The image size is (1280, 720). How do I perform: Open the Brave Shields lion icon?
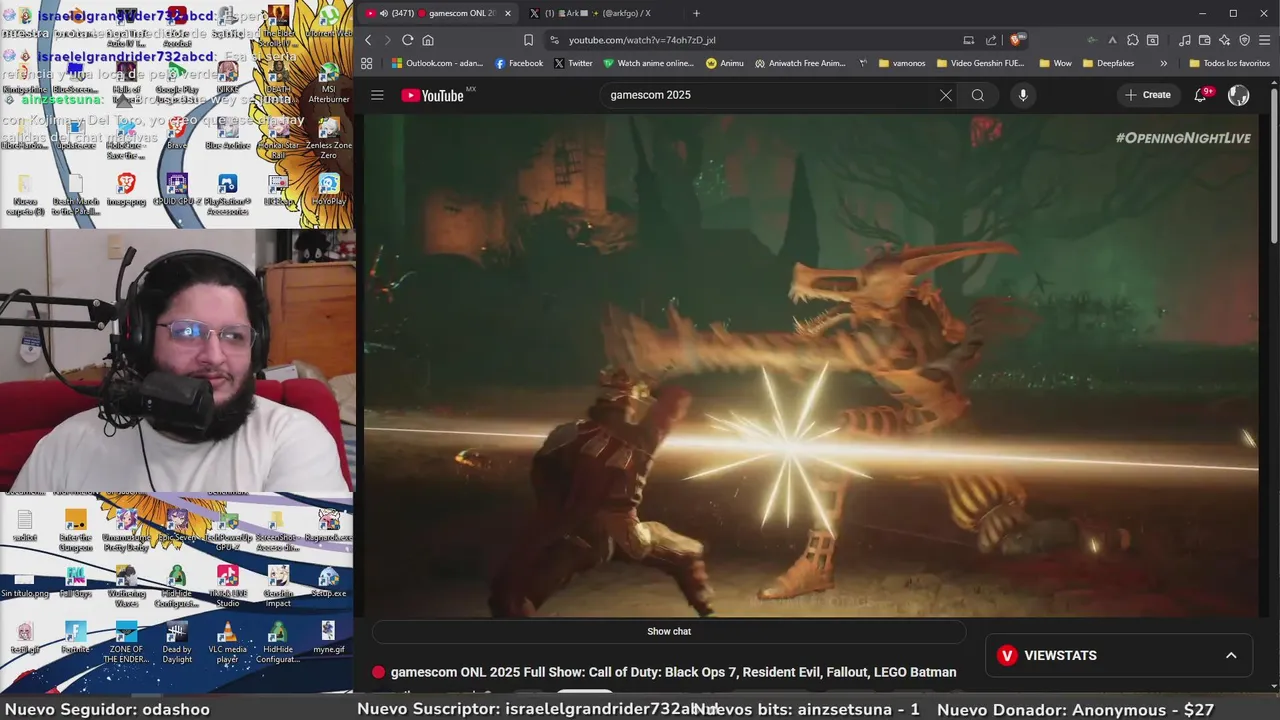coord(1017,40)
